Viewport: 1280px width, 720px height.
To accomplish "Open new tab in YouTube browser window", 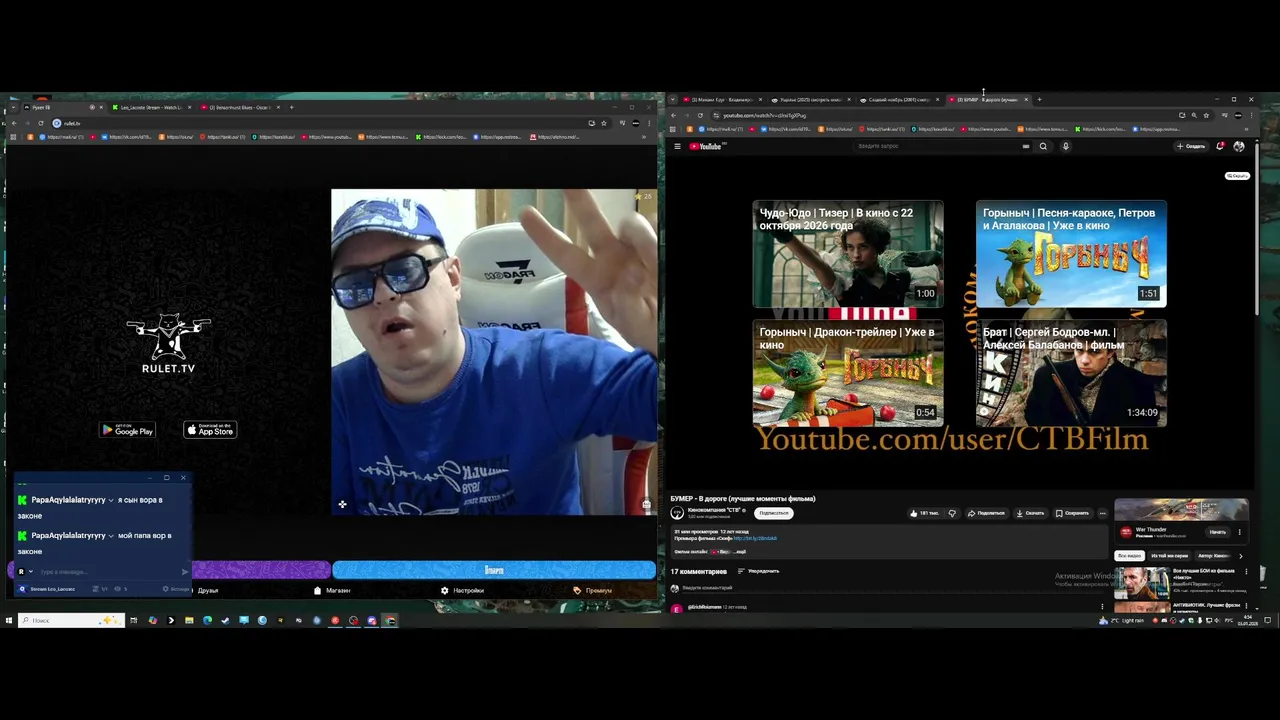I will pos(1039,99).
